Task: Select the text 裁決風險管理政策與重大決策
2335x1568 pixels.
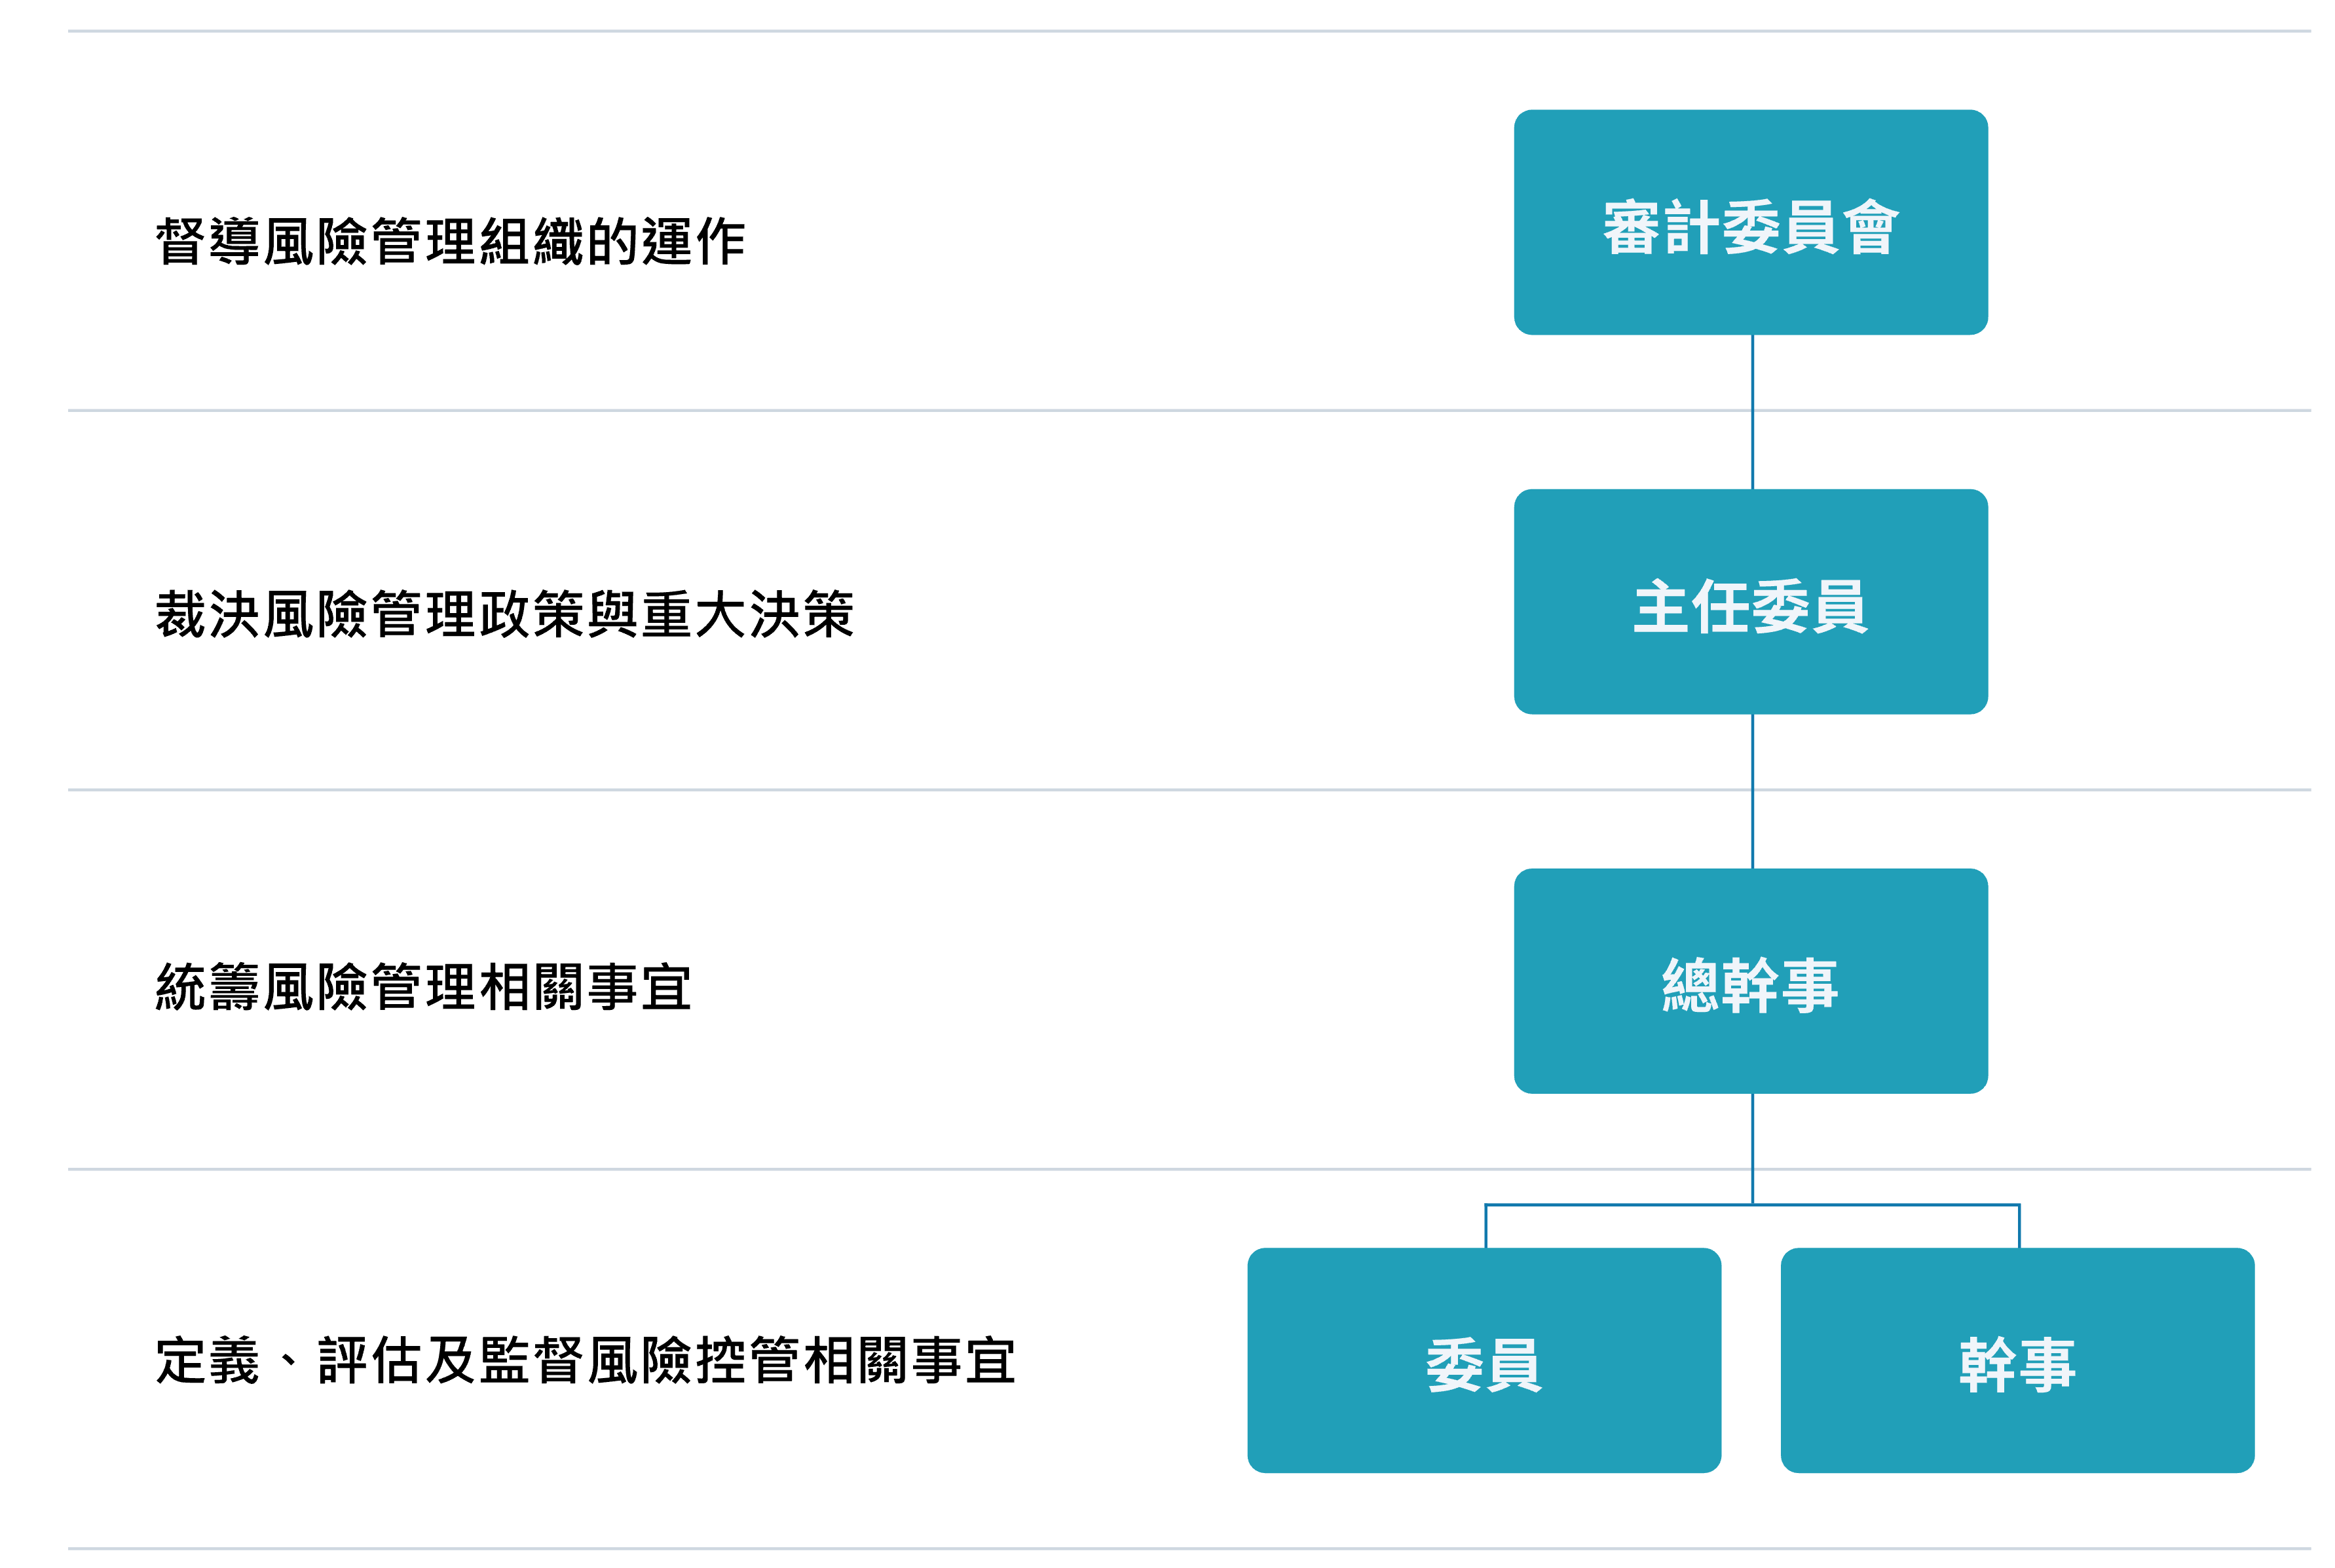Action: tap(505, 614)
